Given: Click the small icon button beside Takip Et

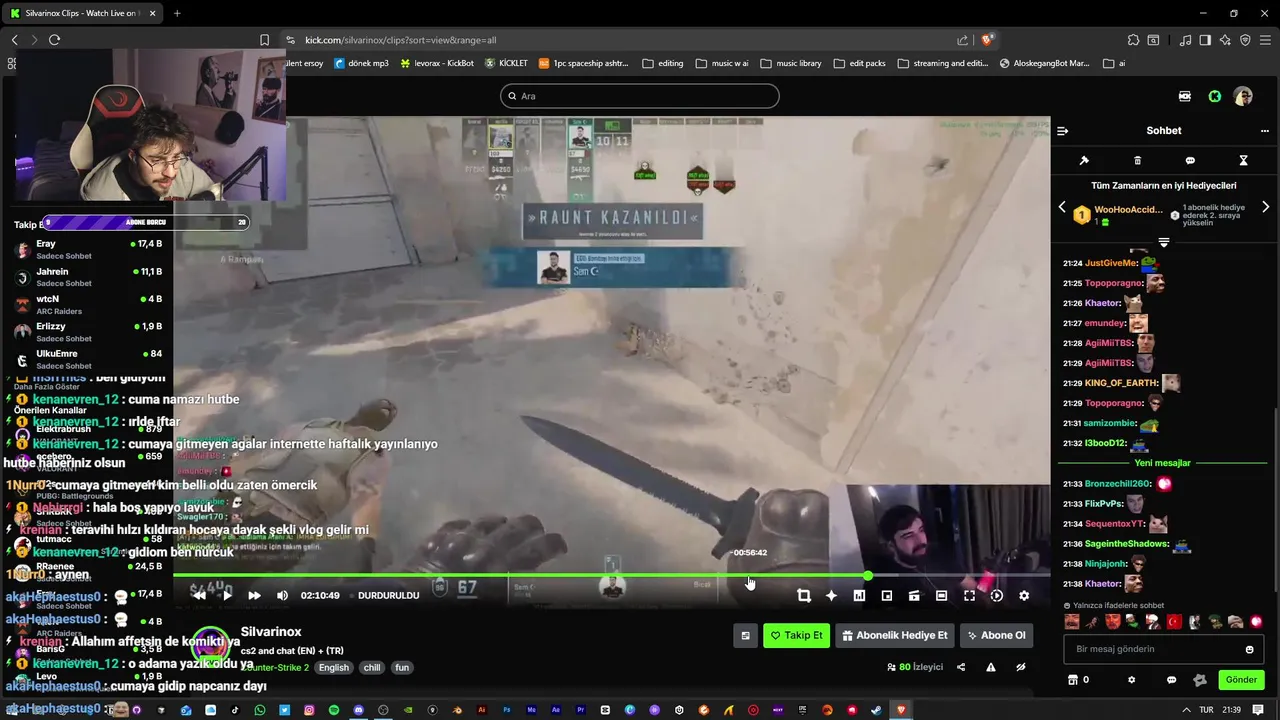Looking at the screenshot, I should (745, 635).
